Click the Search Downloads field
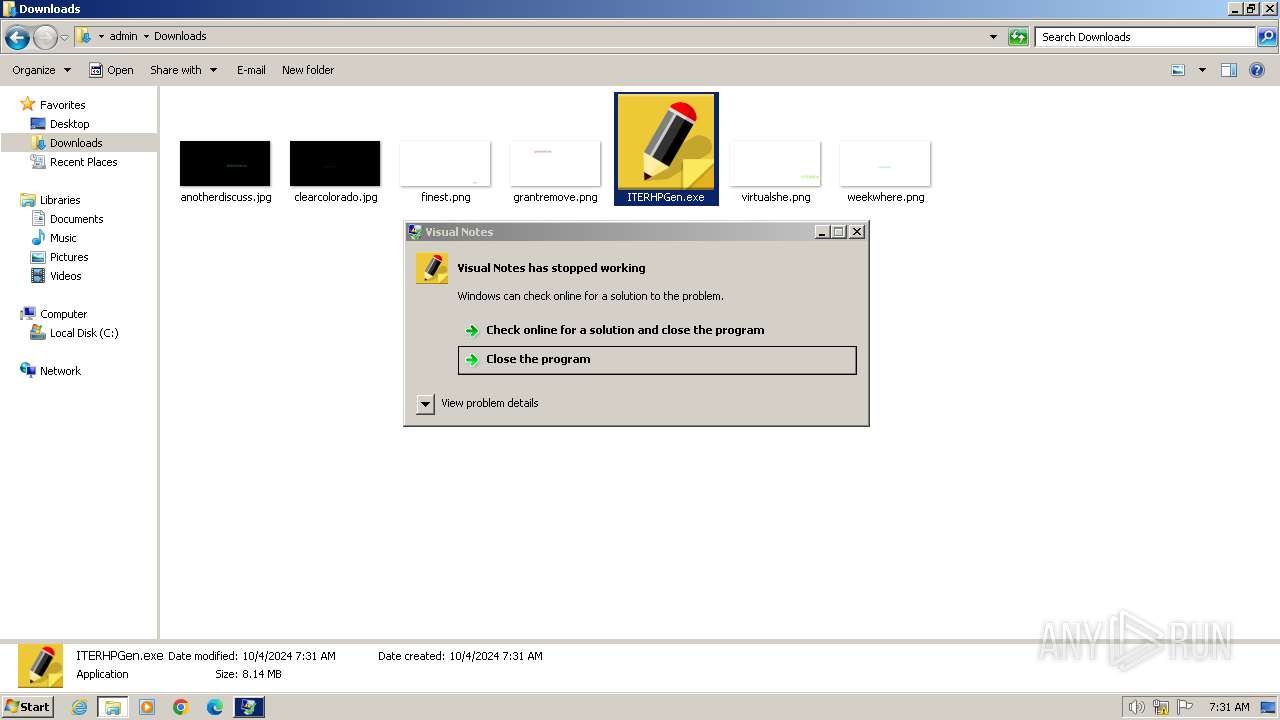The height and width of the screenshot is (720, 1280). [x=1145, y=37]
